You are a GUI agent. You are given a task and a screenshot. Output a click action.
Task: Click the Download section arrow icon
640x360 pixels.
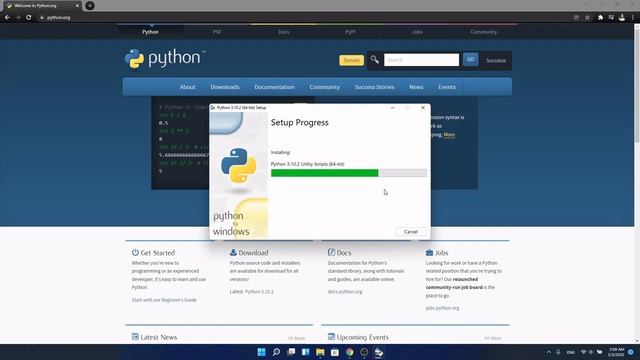click(233, 252)
